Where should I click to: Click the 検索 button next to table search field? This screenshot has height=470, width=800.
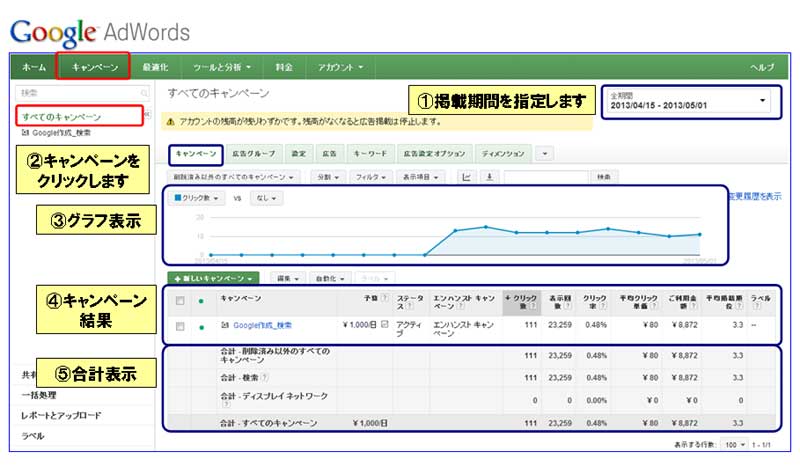(x=604, y=177)
